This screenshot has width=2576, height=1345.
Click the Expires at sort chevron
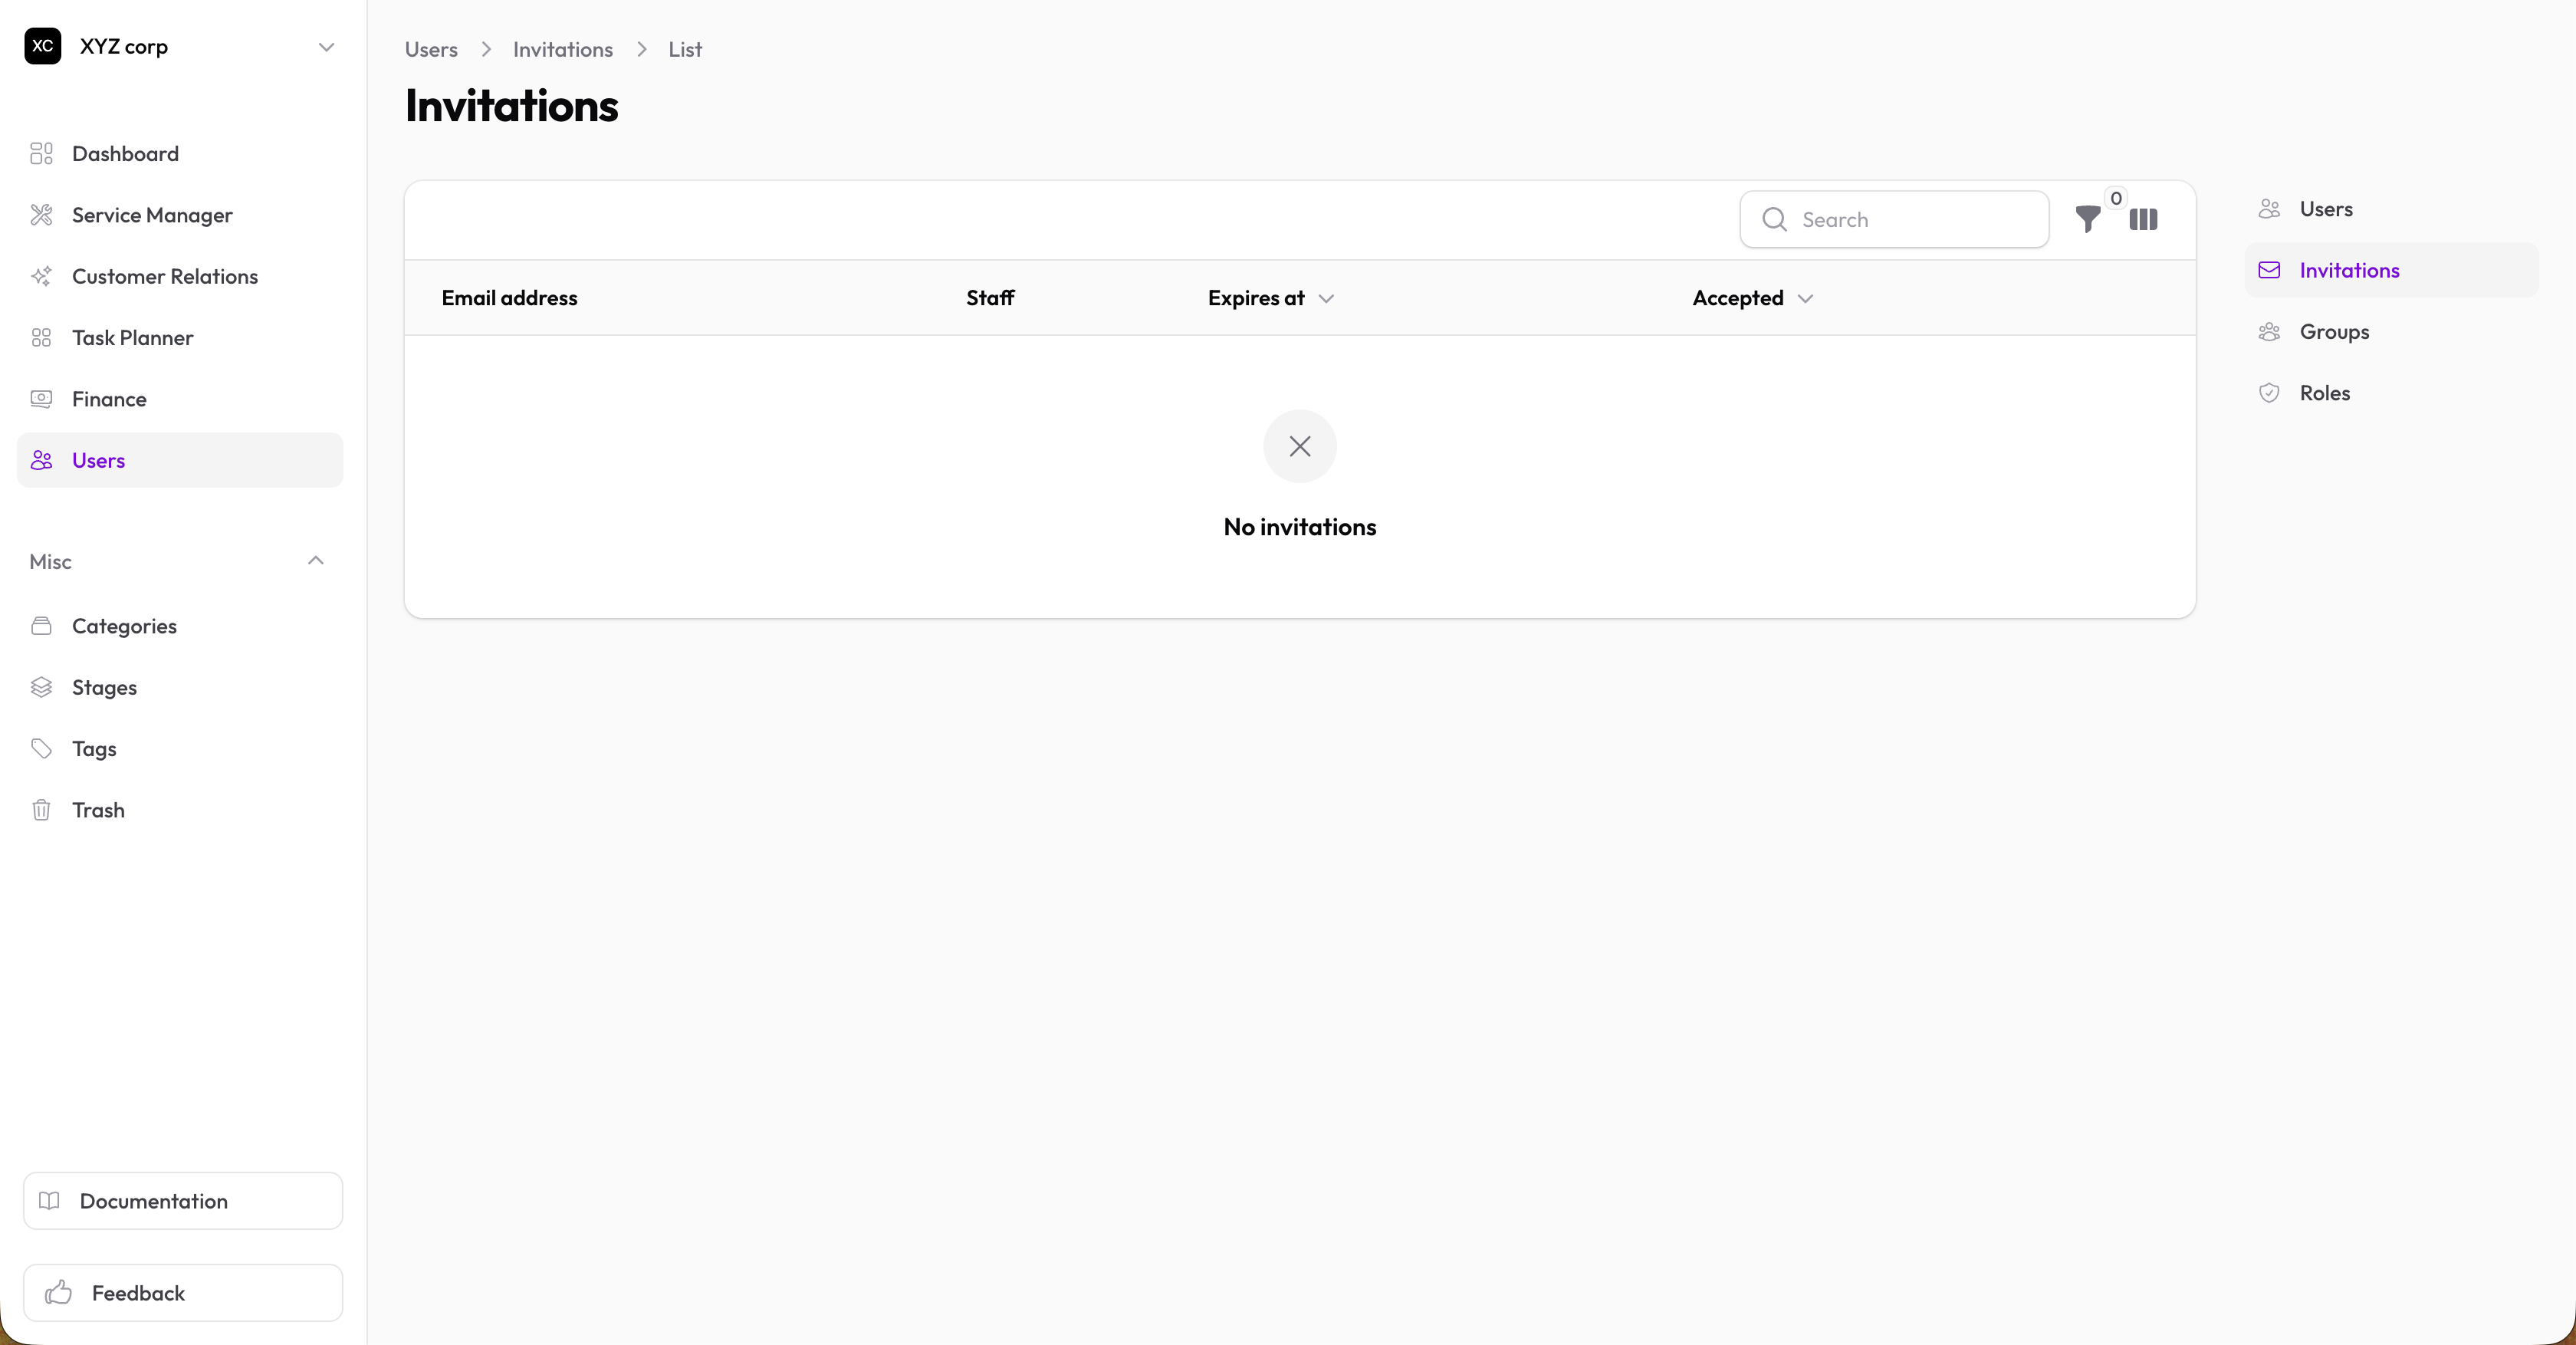[1326, 299]
